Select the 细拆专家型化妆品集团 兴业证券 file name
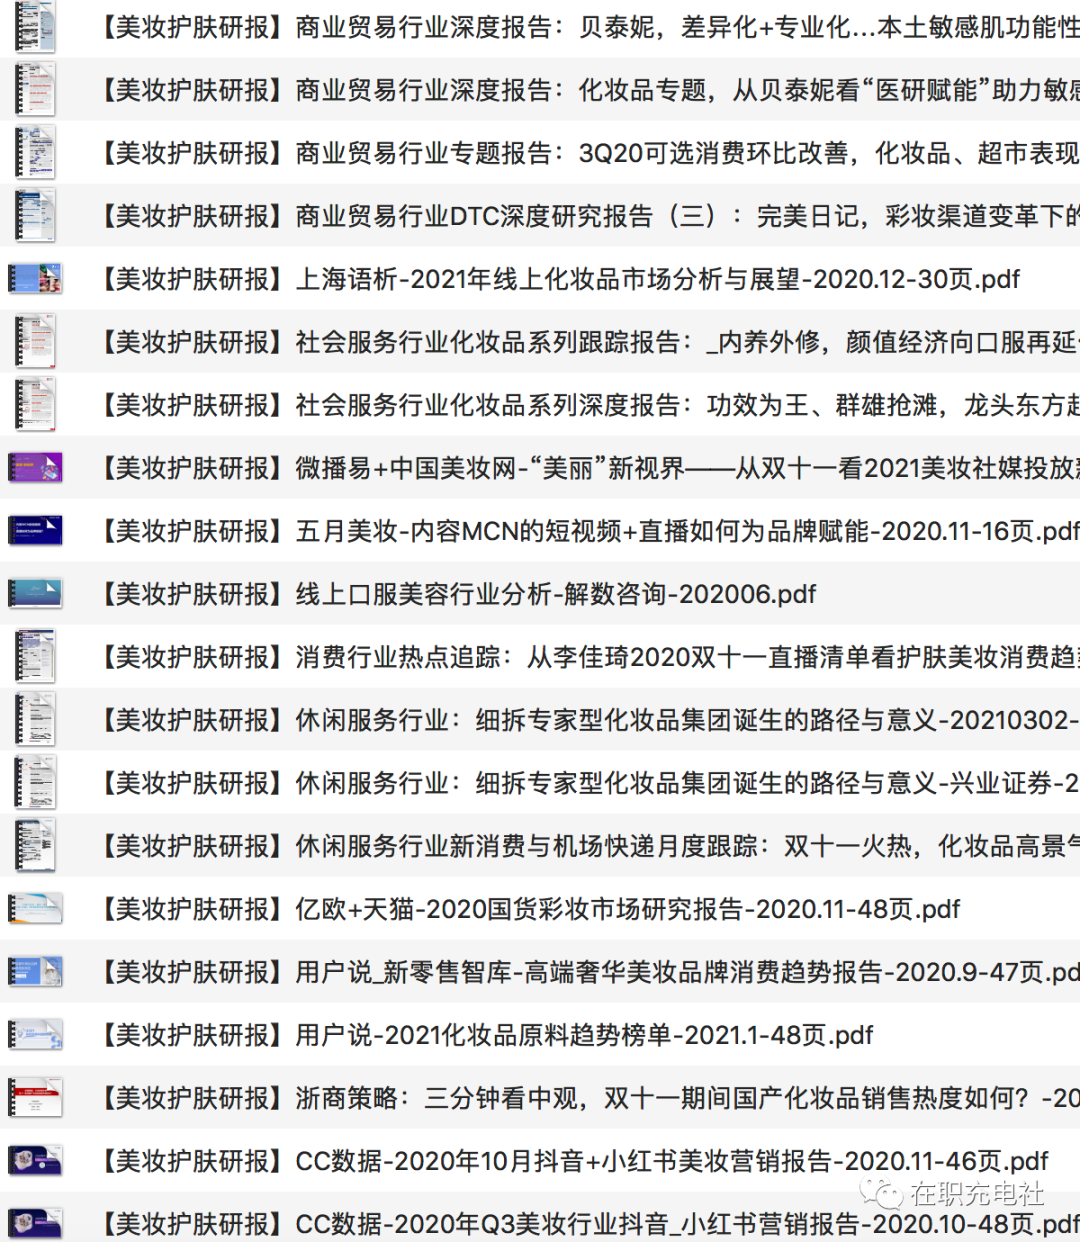The width and height of the screenshot is (1080, 1242). coord(590,783)
